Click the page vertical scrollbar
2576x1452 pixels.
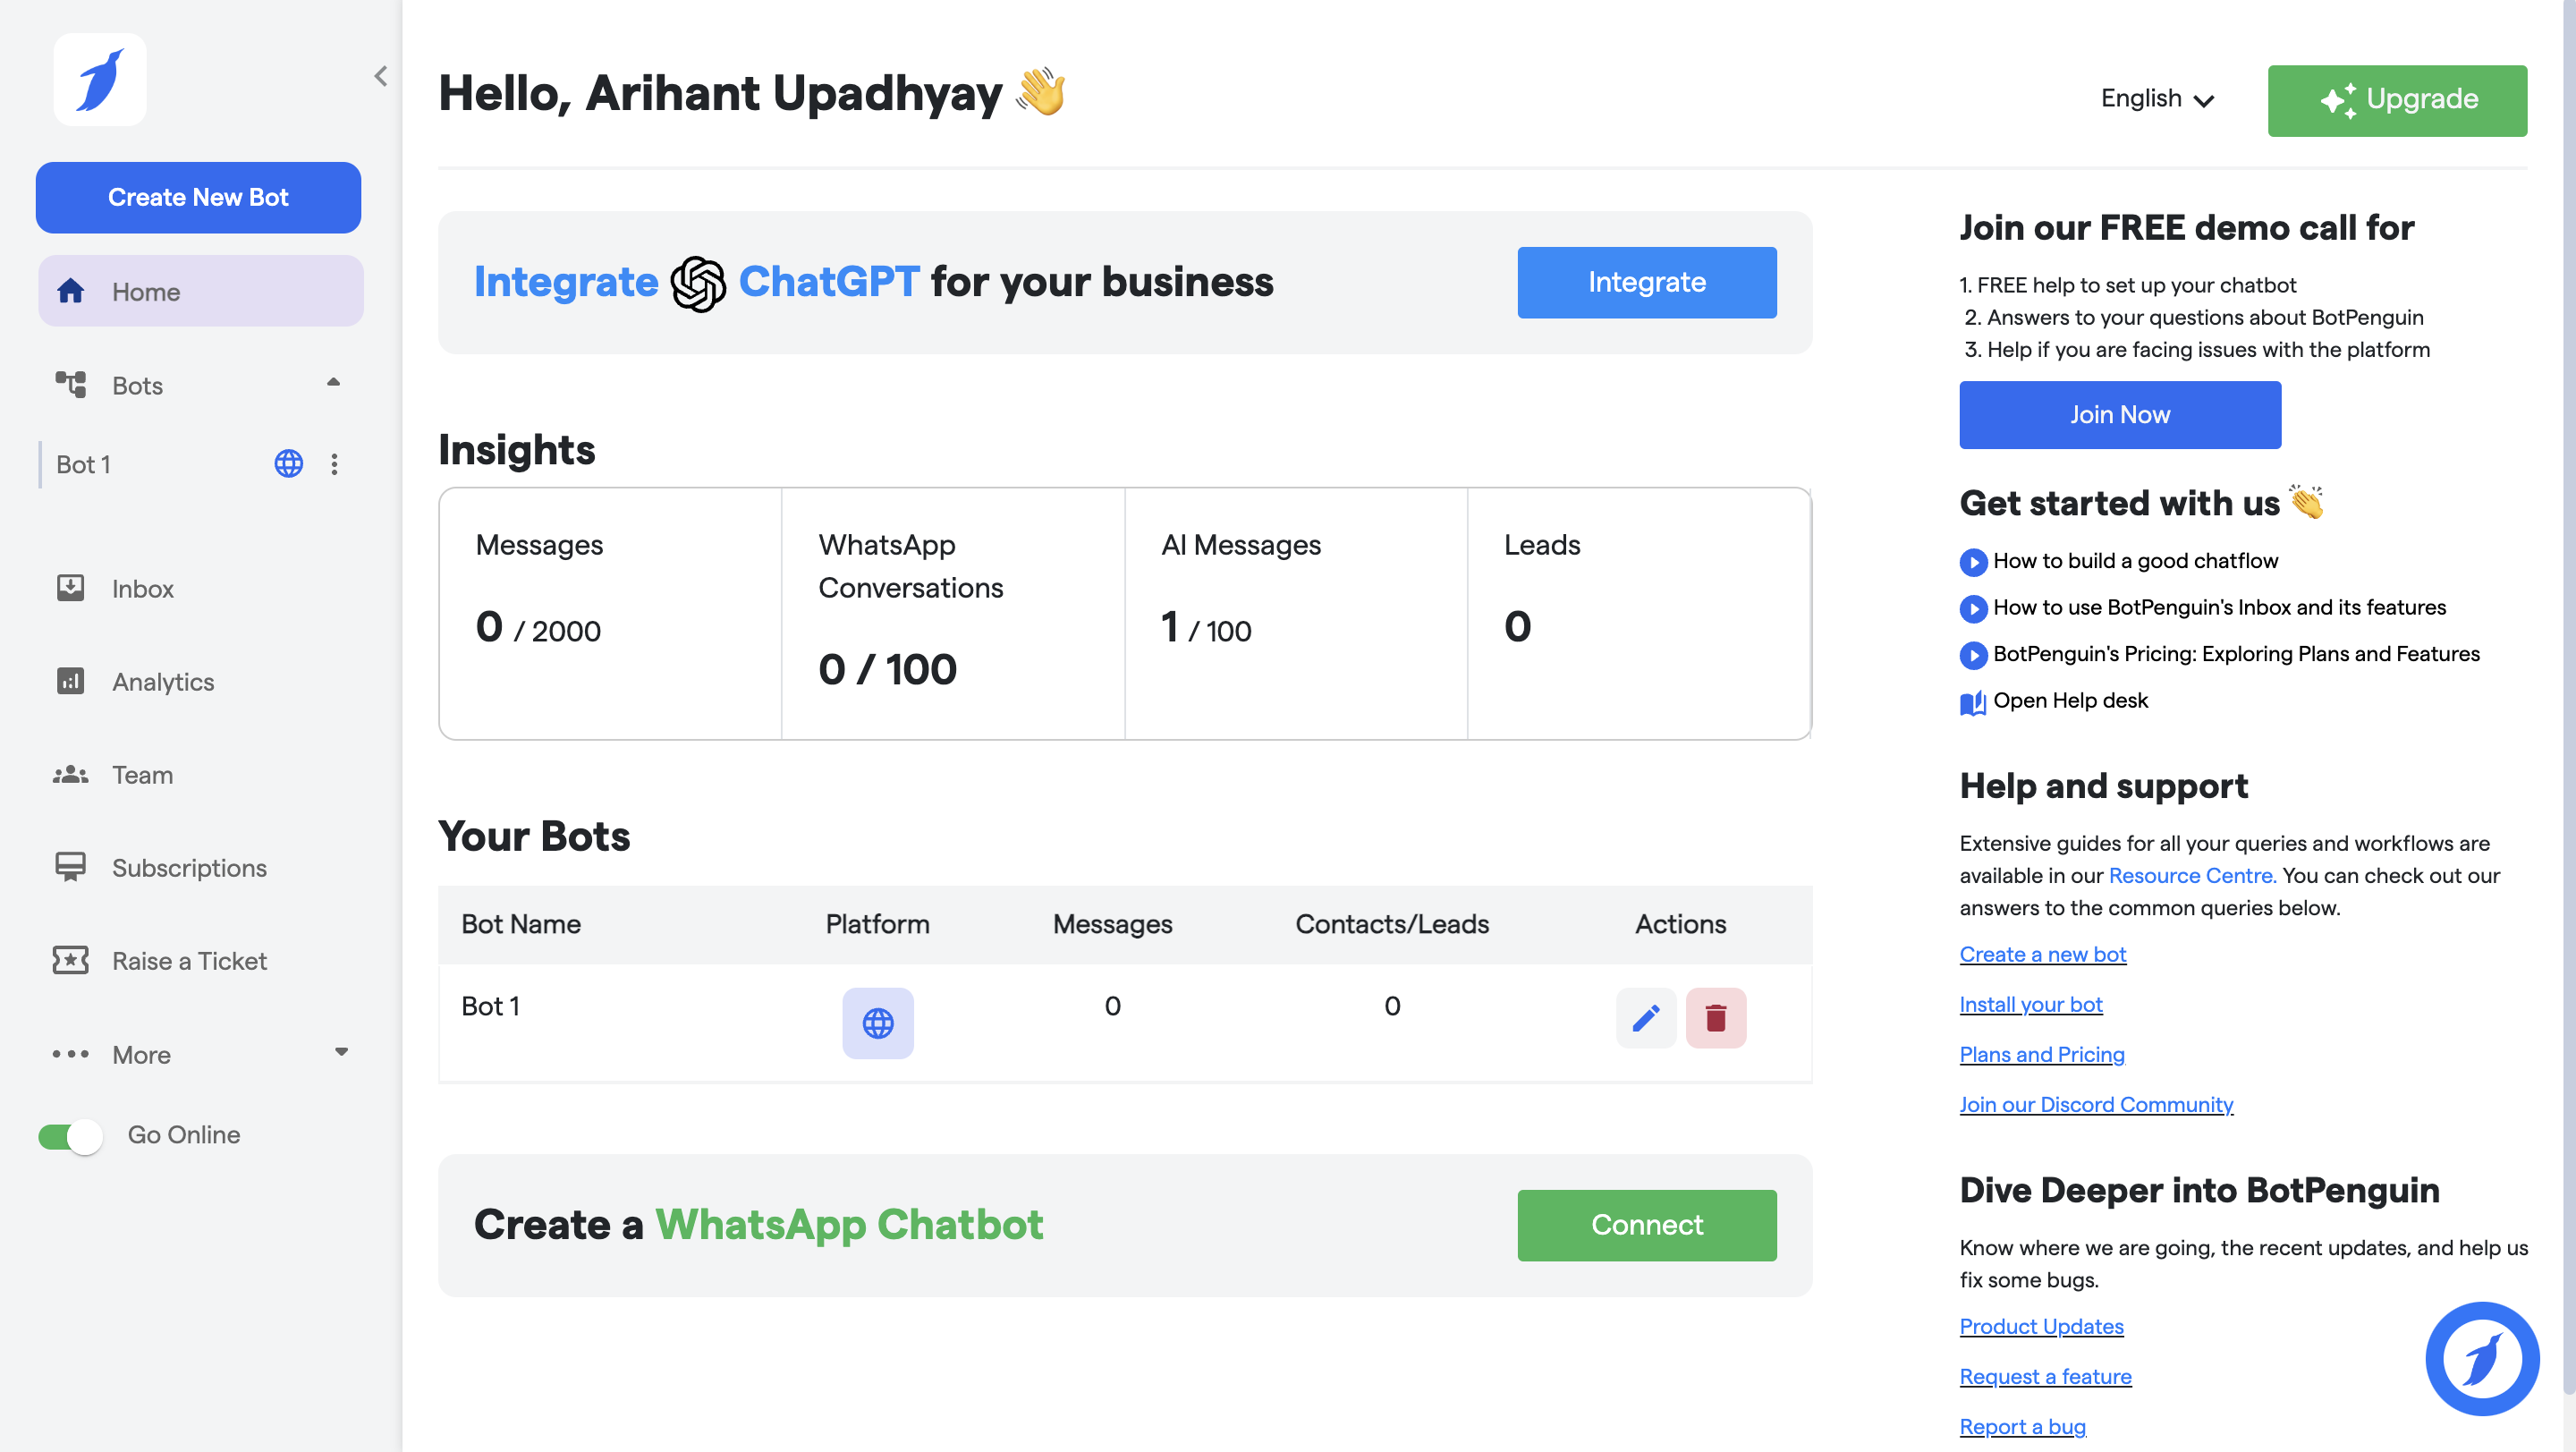click(x=2567, y=700)
